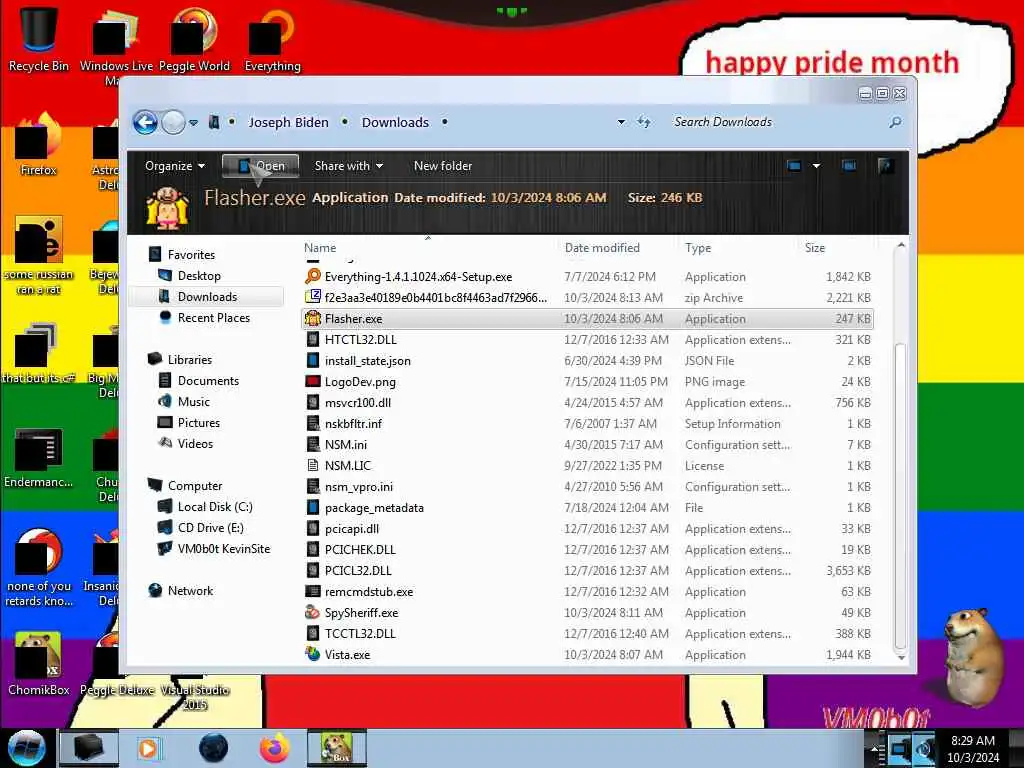Open ChomikBox desktop shortcut
This screenshot has width=1024, height=768.
click(39, 664)
